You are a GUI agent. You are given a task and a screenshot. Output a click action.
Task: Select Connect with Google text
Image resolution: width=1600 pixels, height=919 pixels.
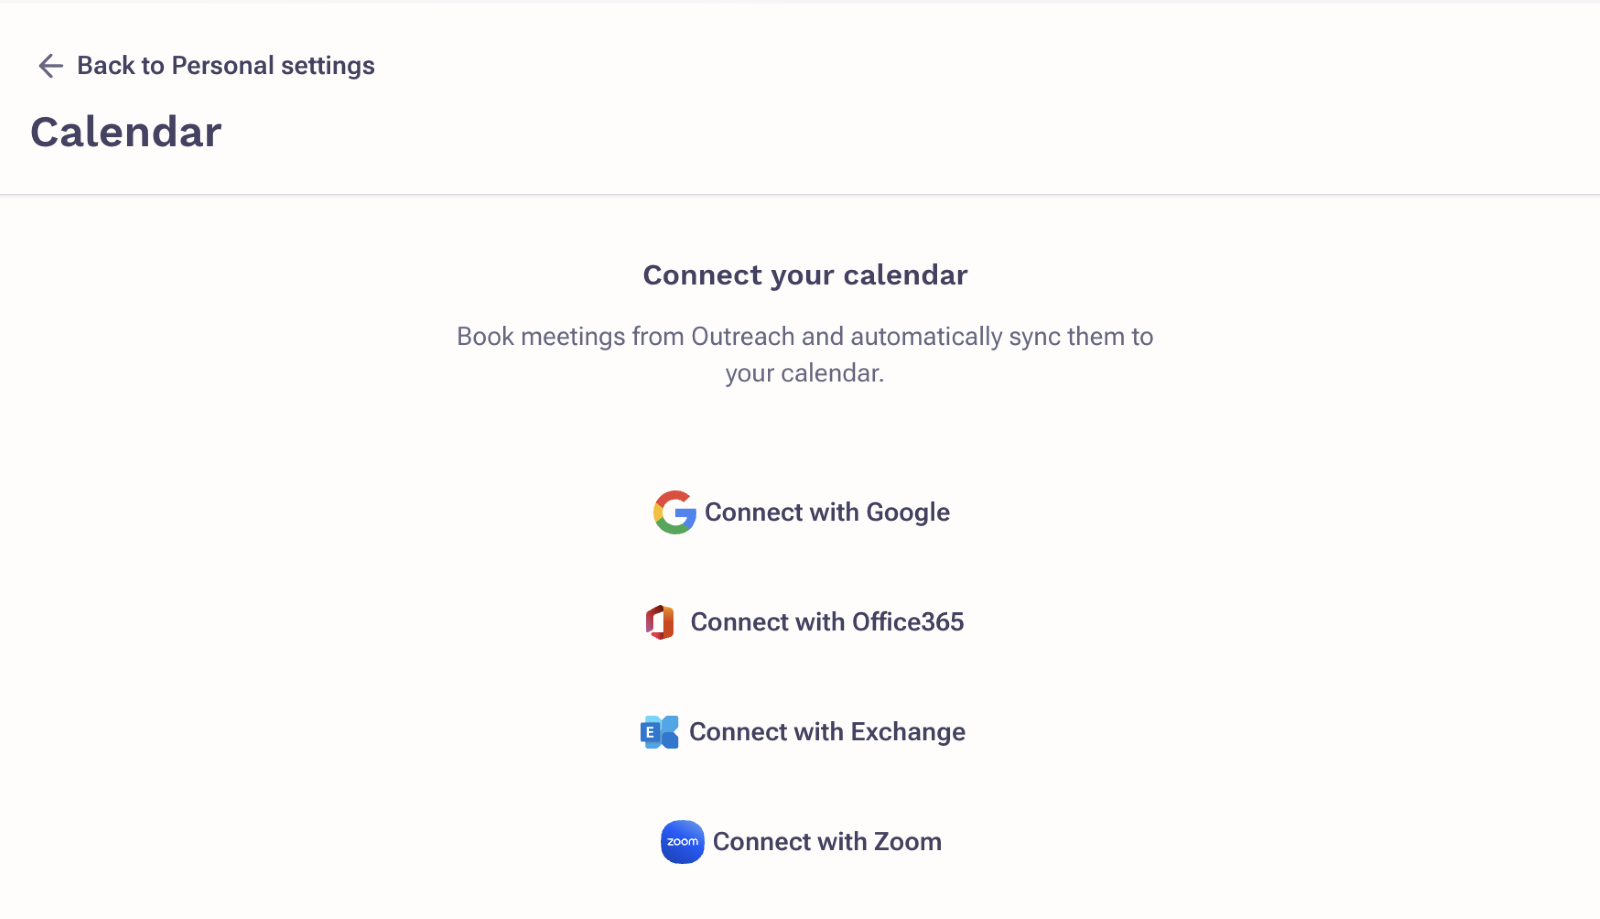(x=827, y=512)
